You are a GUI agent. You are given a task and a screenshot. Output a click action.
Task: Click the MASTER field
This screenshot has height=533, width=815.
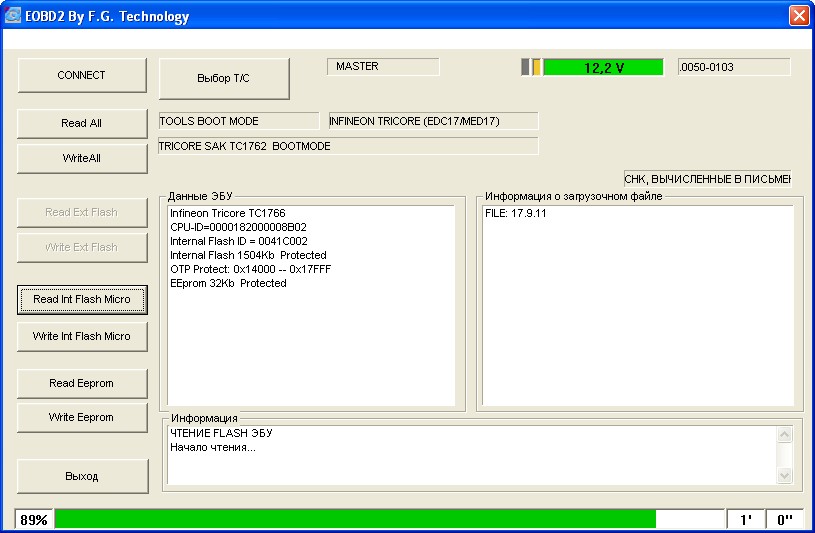click(x=382, y=67)
